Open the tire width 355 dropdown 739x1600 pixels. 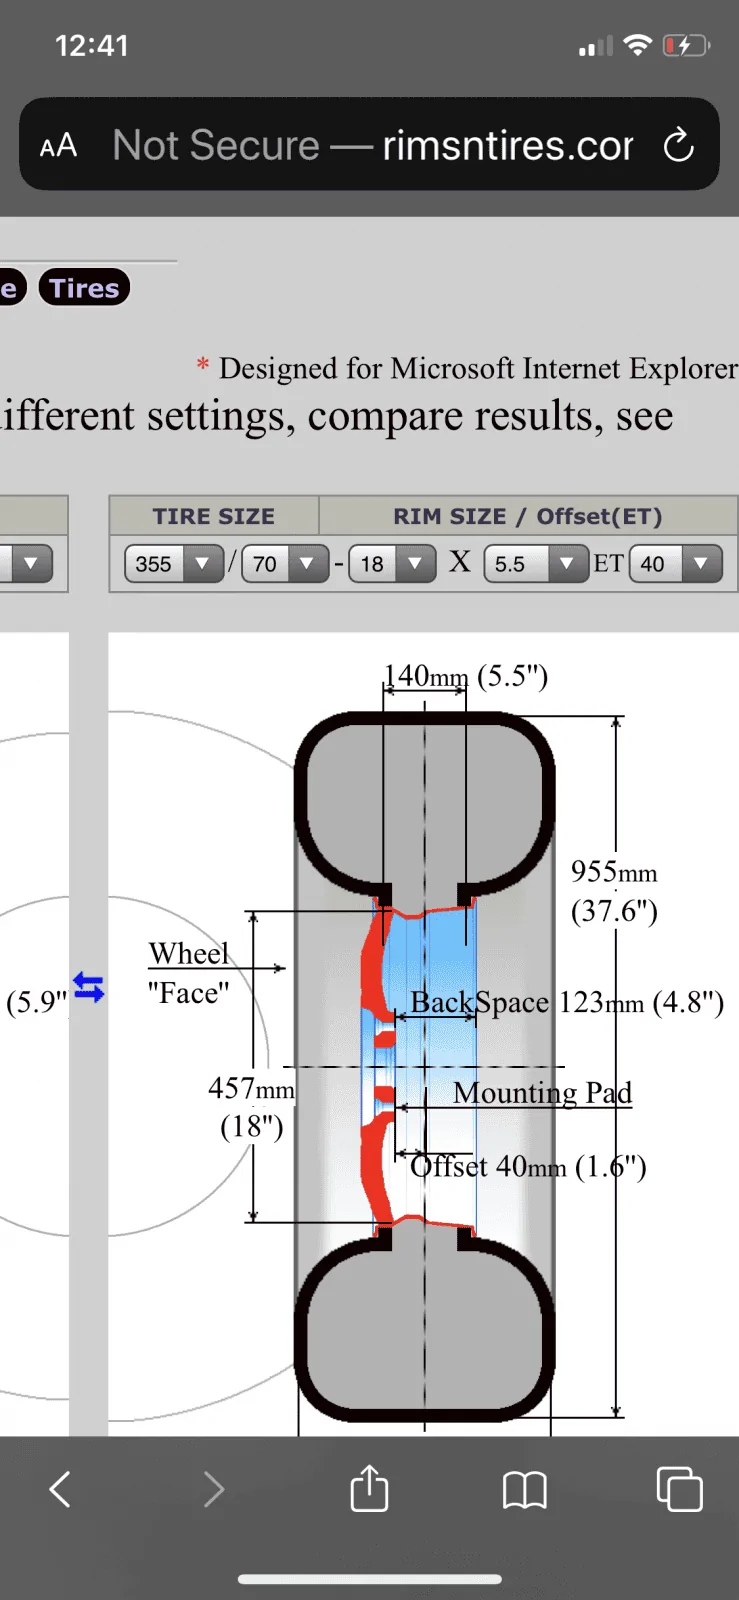173,564
